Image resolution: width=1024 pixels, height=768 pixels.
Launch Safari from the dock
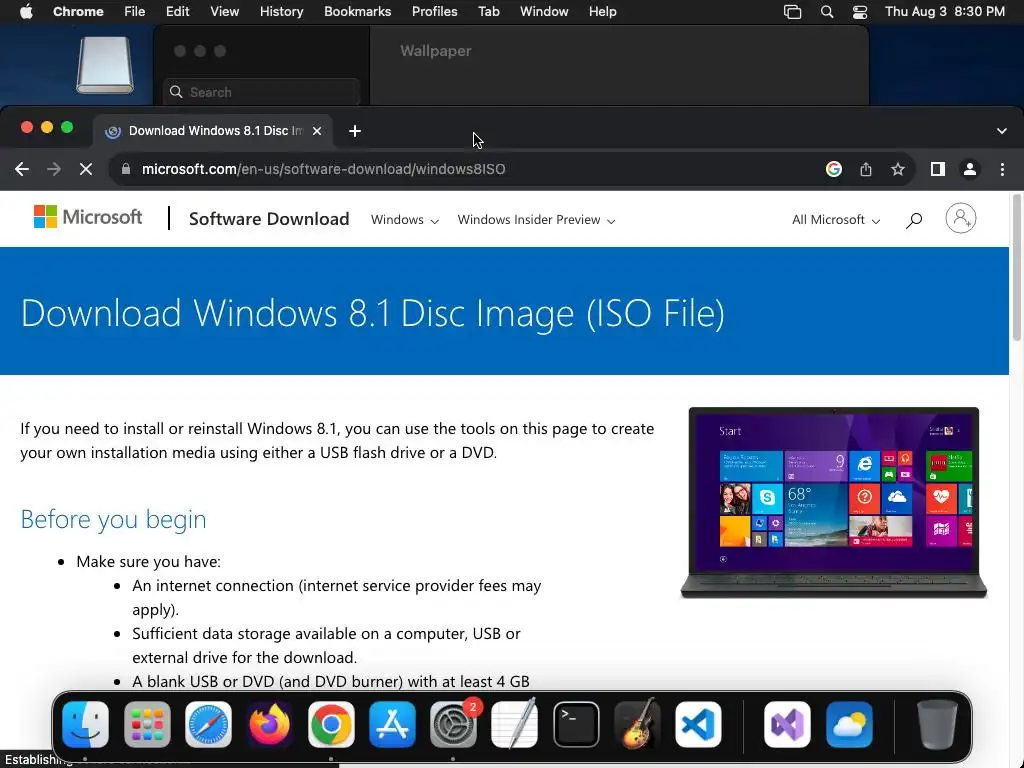(208, 724)
